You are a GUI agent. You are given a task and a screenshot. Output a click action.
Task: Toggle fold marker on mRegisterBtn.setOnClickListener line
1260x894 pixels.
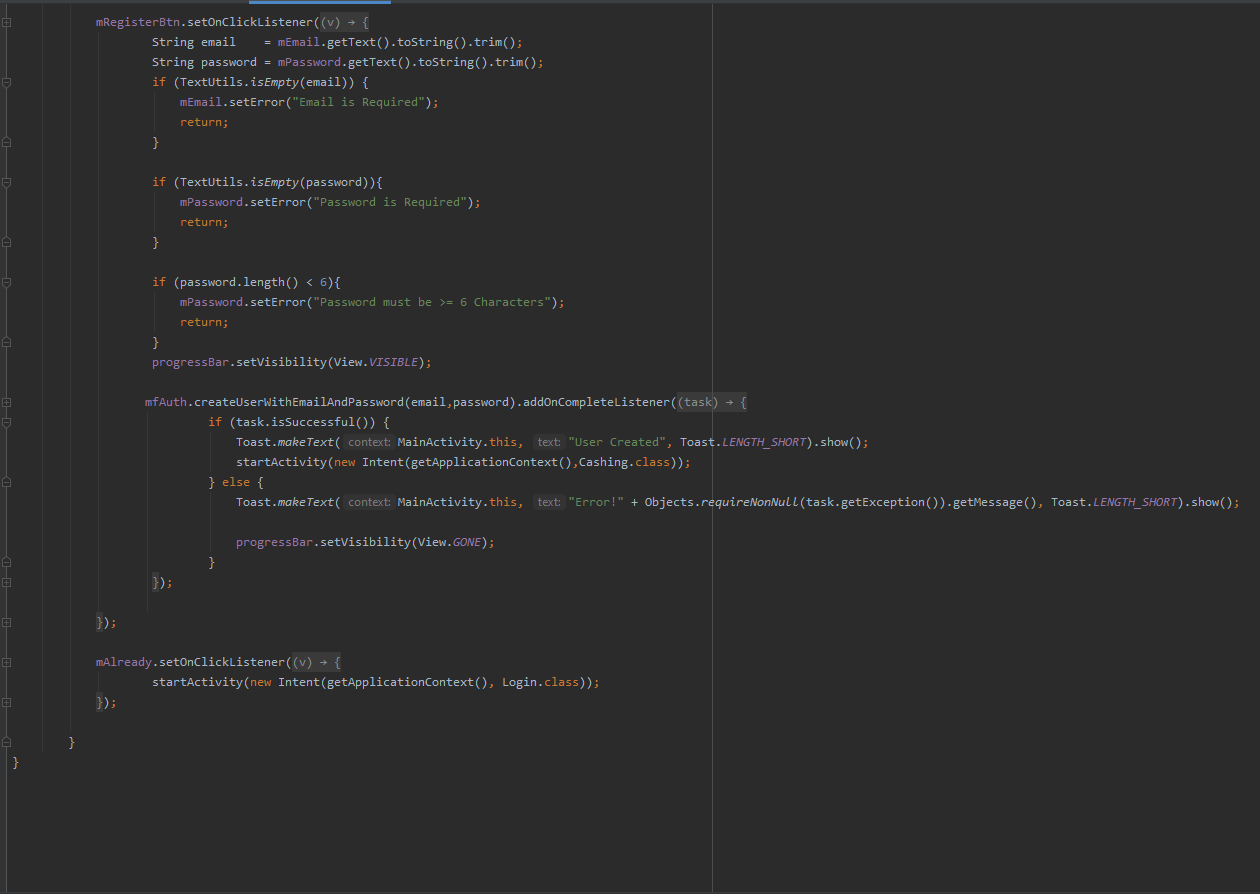pyautogui.click(x=6, y=22)
